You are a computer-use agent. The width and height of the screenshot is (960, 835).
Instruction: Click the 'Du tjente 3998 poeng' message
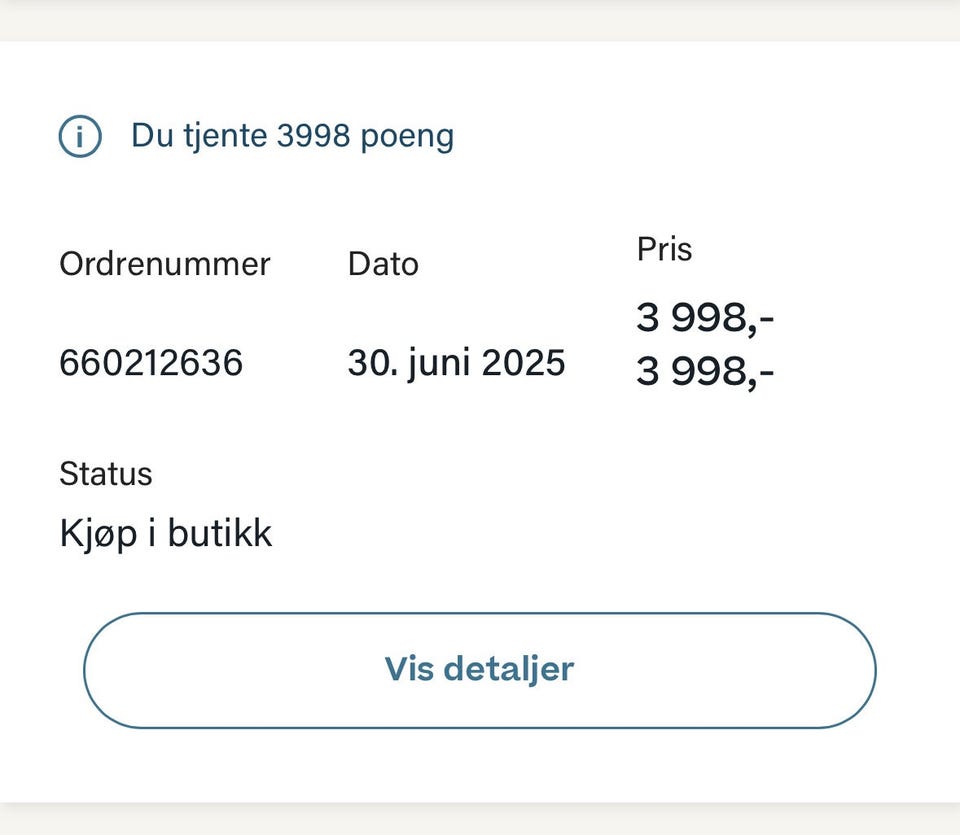(292, 136)
